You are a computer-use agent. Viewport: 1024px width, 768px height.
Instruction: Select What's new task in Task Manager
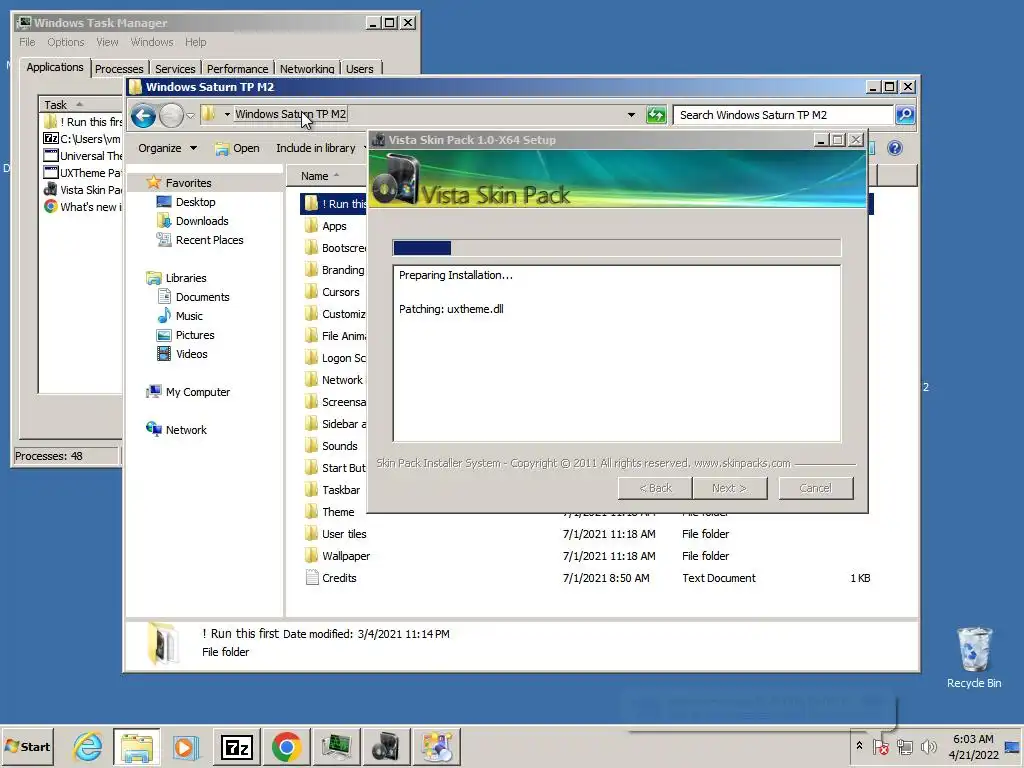pyautogui.click(x=82, y=206)
